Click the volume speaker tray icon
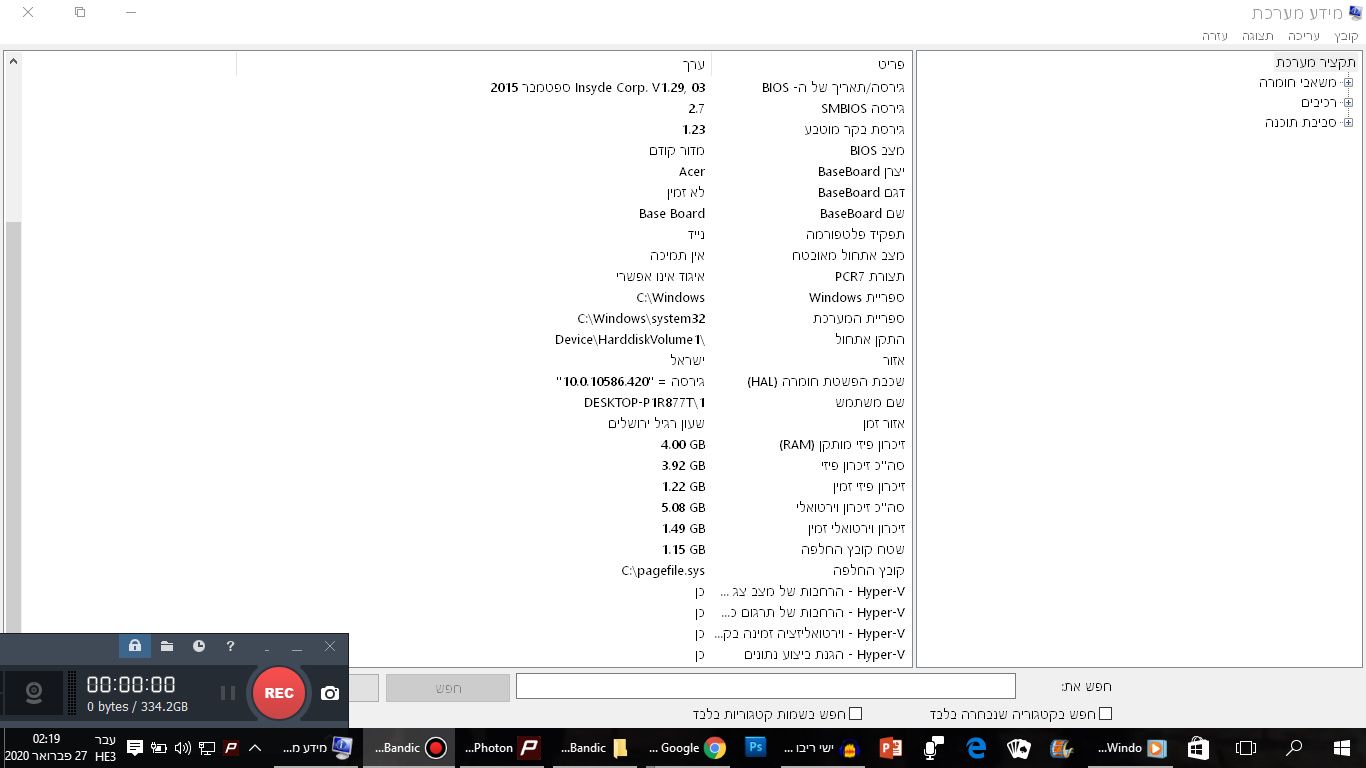 (x=182, y=748)
